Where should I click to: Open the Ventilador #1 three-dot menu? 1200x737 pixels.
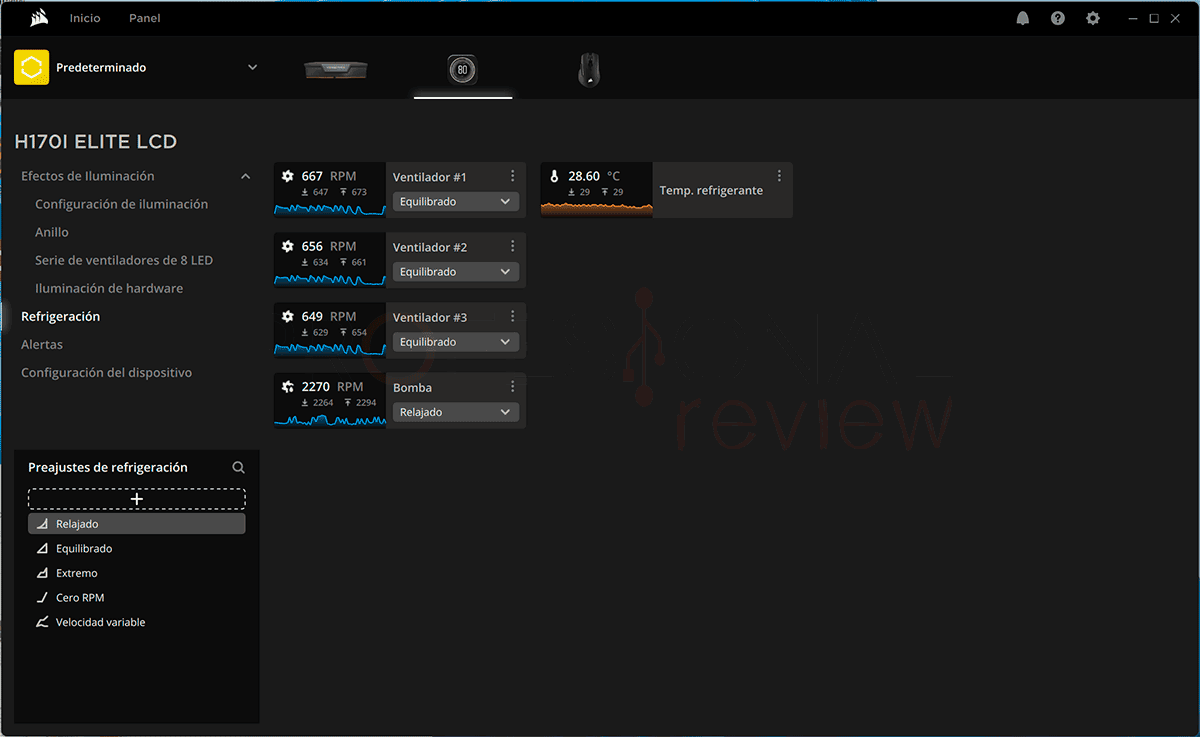[513, 176]
